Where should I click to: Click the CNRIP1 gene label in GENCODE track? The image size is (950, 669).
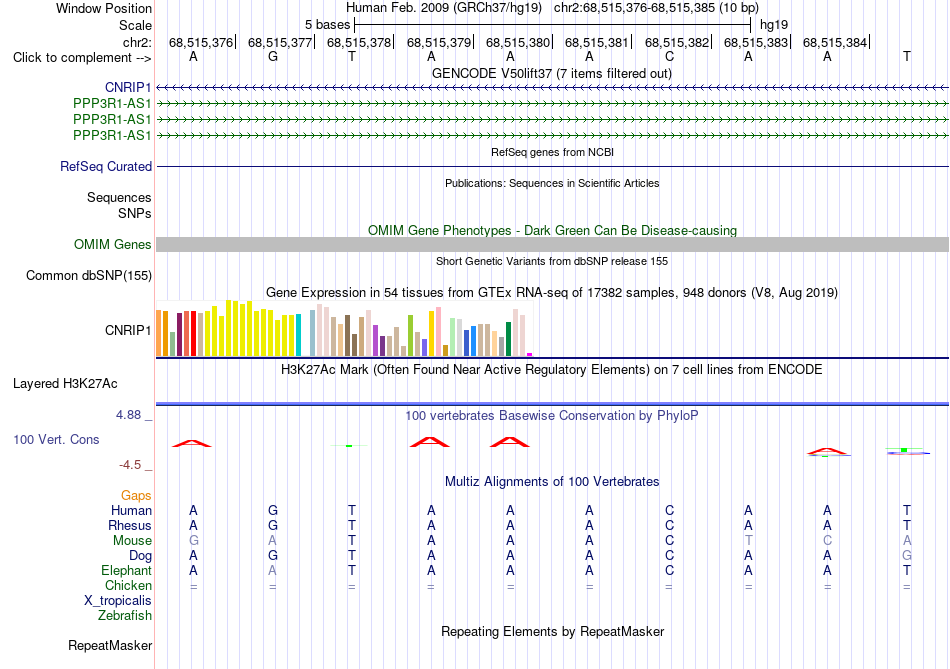click(x=127, y=88)
